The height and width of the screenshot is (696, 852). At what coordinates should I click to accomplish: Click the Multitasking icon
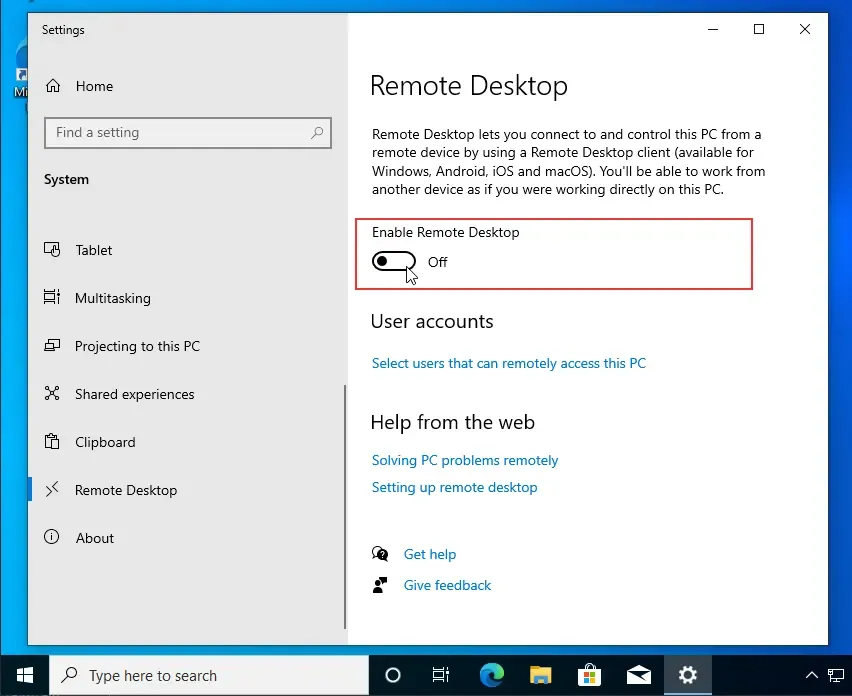point(52,297)
